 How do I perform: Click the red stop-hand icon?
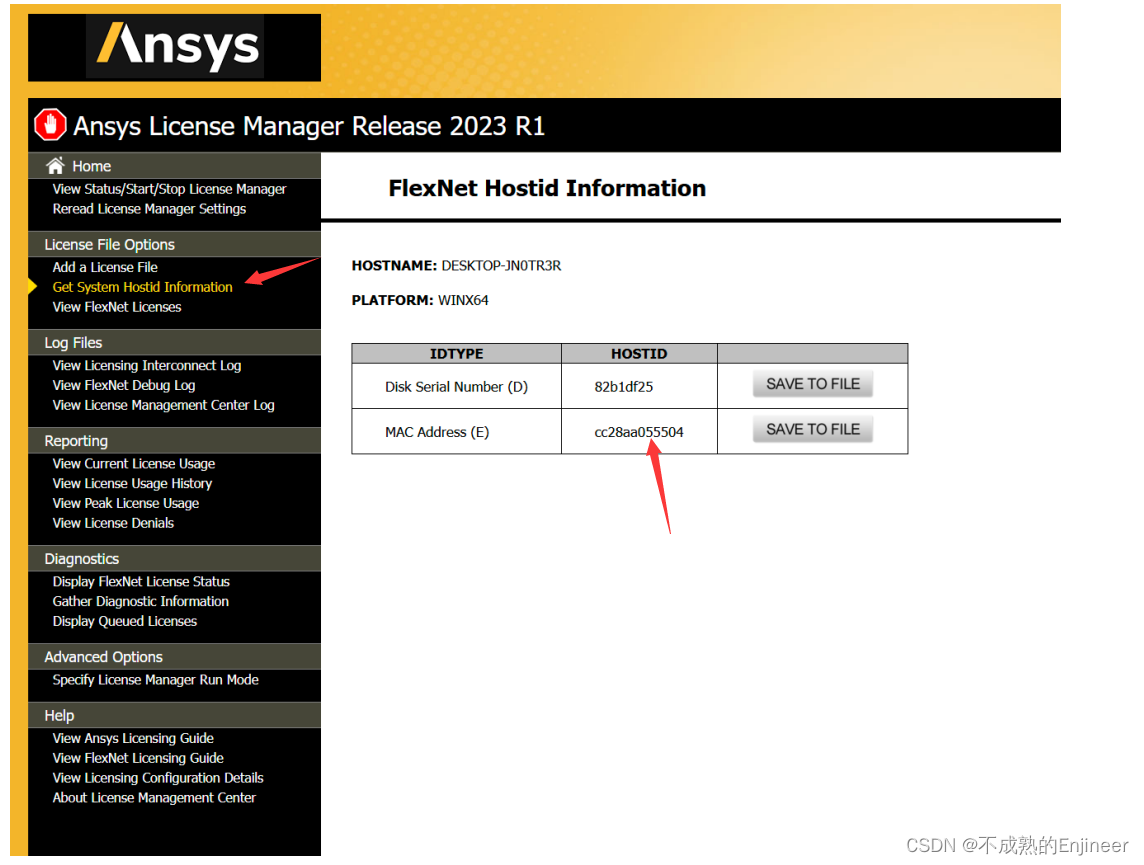coord(50,125)
